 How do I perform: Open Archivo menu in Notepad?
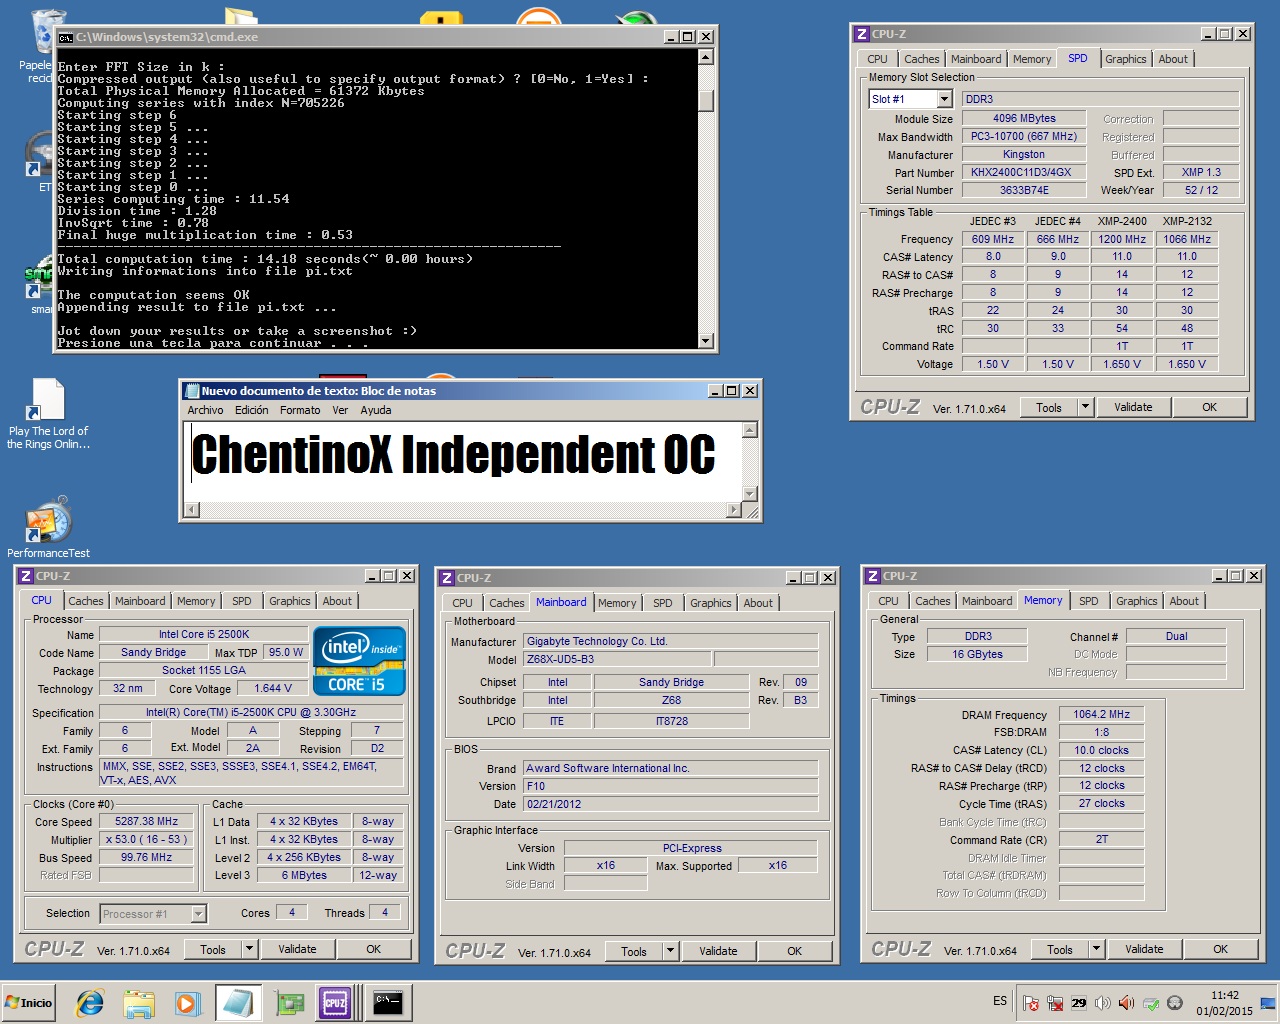coord(205,410)
